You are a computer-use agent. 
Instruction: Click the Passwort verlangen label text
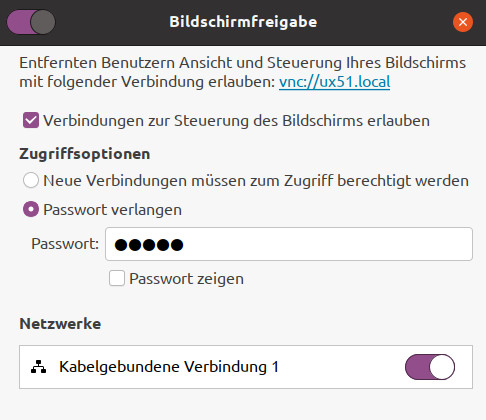point(113,210)
